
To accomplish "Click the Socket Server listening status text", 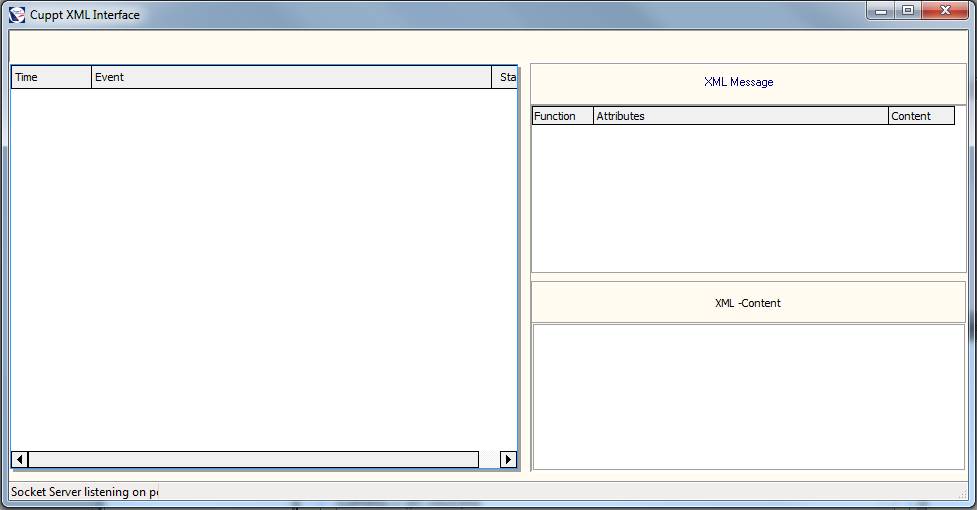I will (84, 492).
